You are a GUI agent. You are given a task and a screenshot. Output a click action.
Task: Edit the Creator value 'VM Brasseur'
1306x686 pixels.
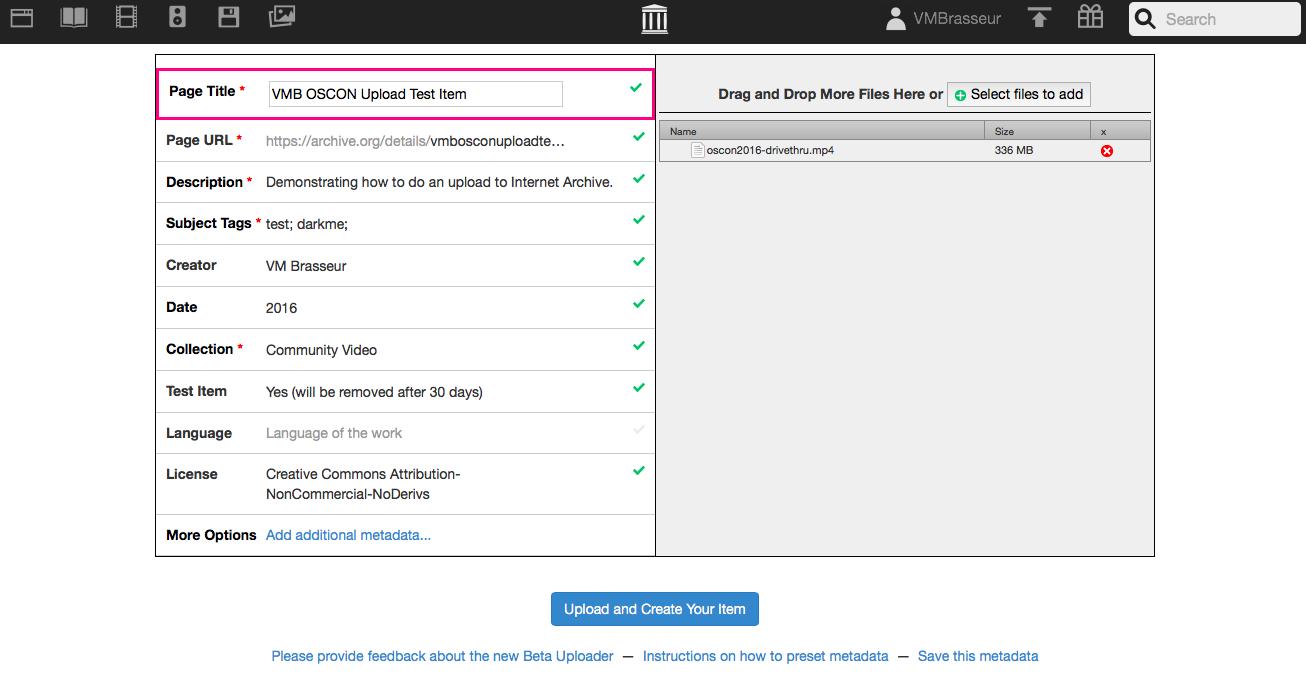[x=306, y=266]
